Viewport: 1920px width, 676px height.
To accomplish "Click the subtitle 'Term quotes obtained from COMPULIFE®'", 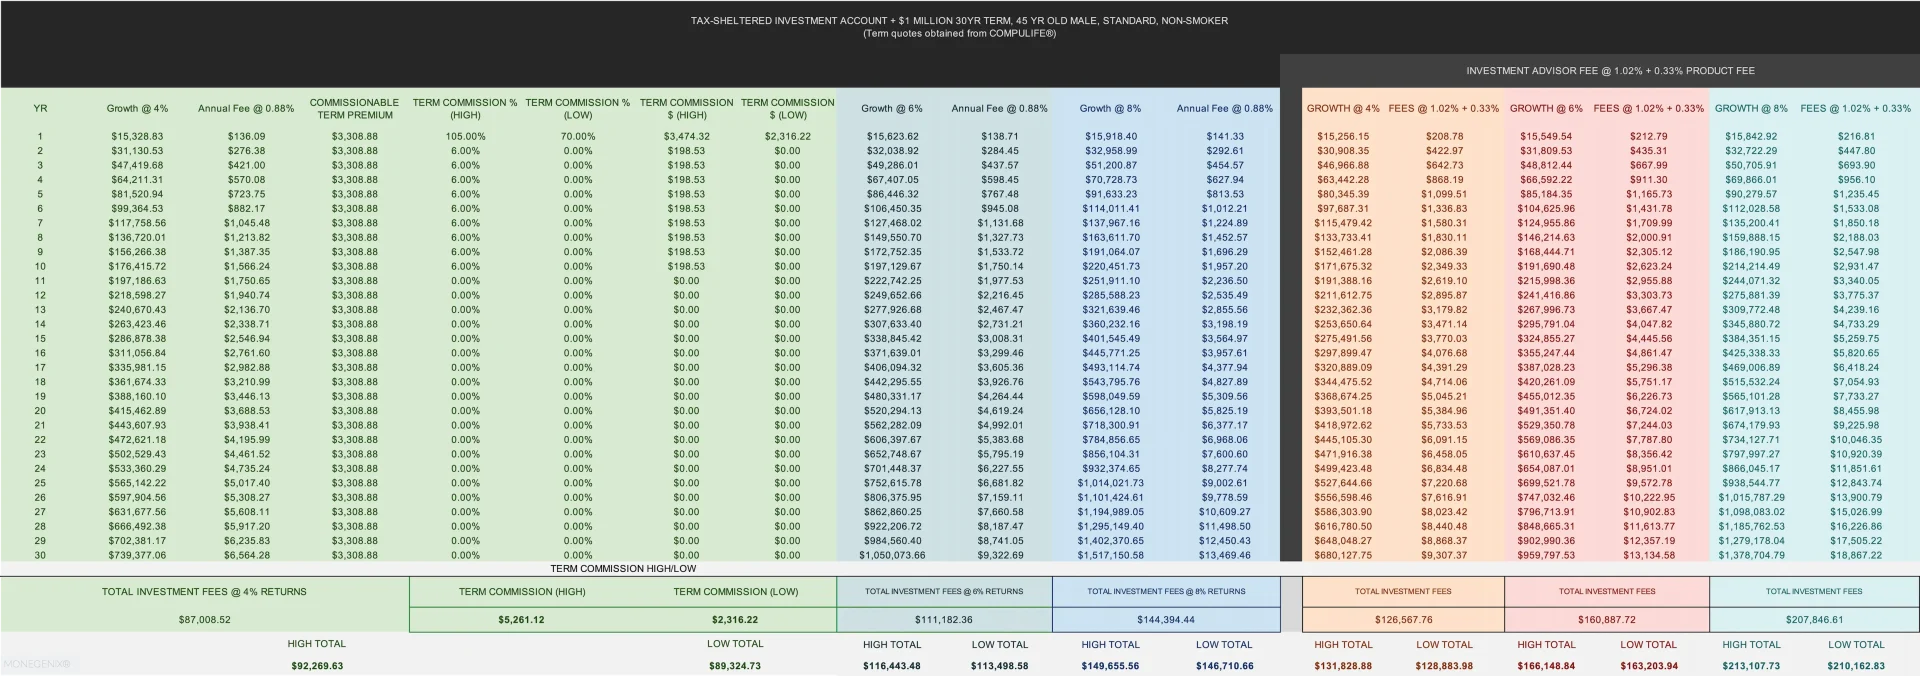I will click(x=959, y=33).
